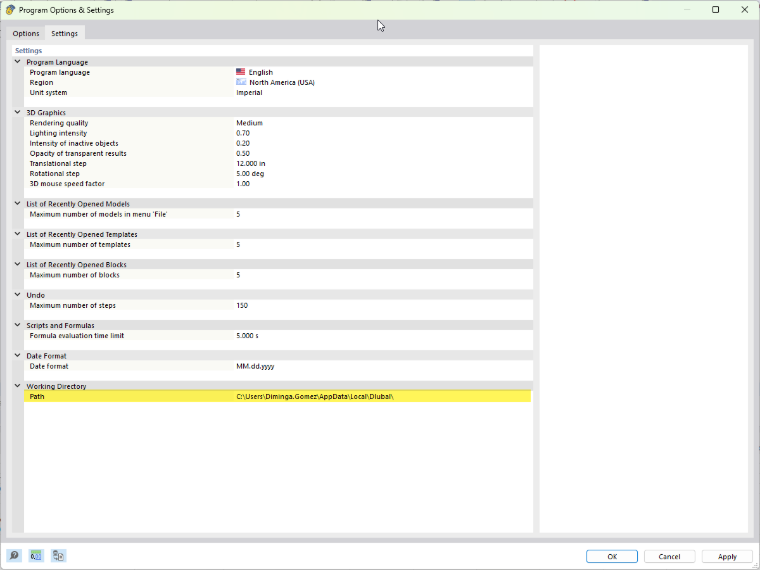Collapse Scripts and Formulas section
This screenshot has width=760, height=570.
[17, 325]
